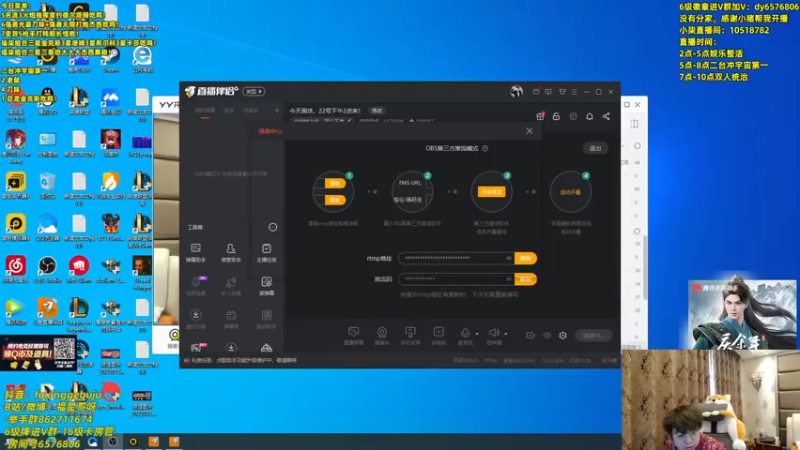Open the 房管助手 tool in the toolbox
Screen dimensions: 800x450
tap(231, 253)
